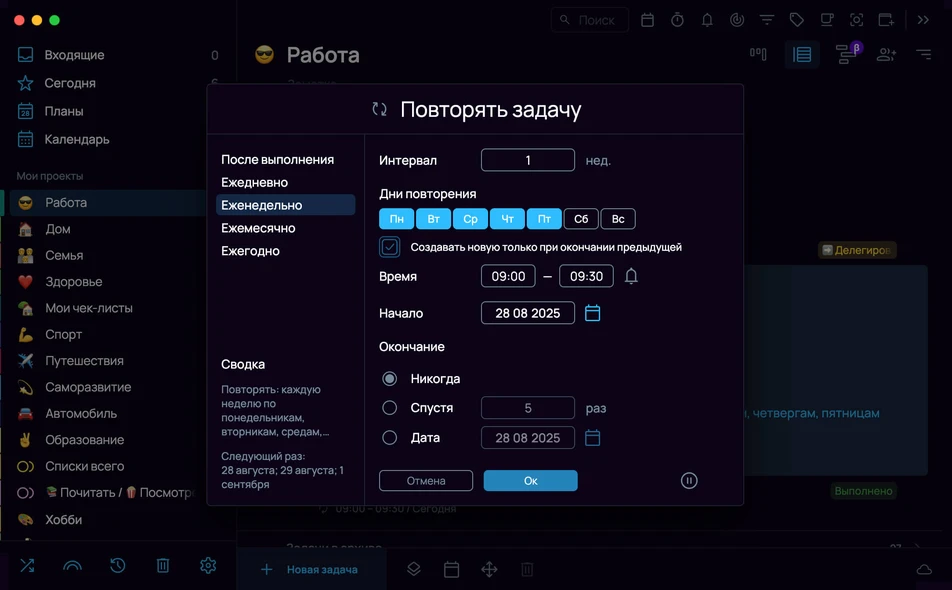The width and height of the screenshot is (952, 590).
Task: Uncheck Создавать новую только при окончании предыдущей
Action: tap(389, 247)
